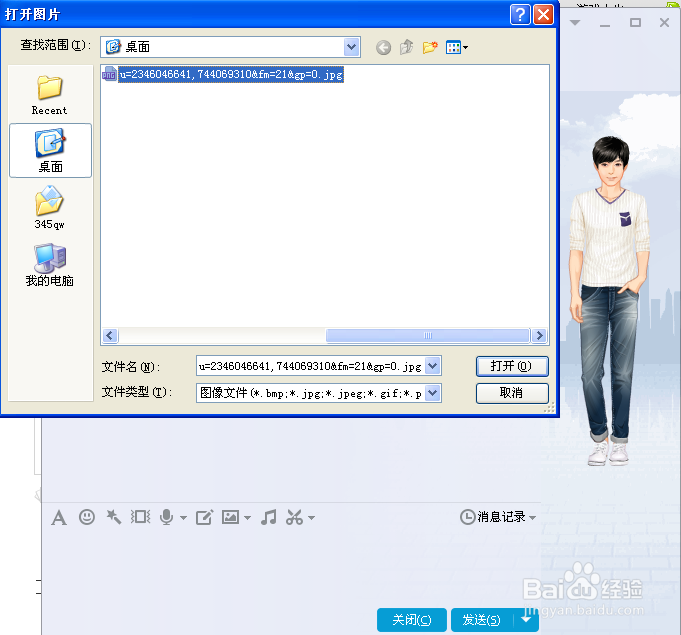Maximize the chat window
The width and height of the screenshot is (681, 635).
635,23
